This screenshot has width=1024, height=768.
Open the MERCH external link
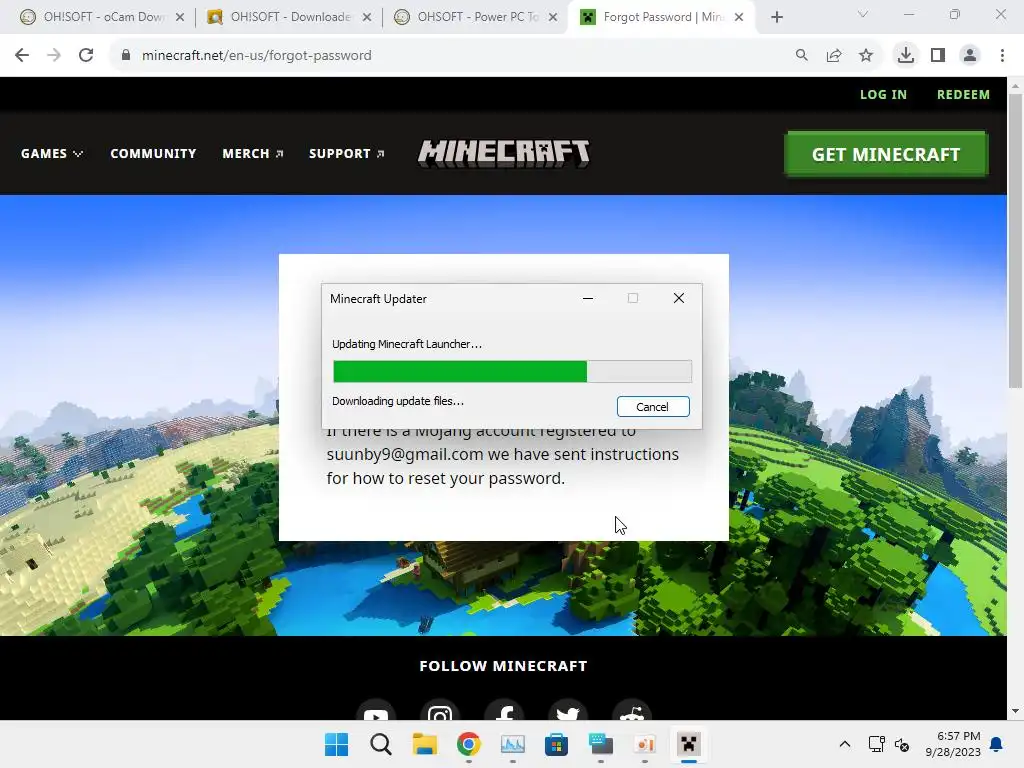253,153
